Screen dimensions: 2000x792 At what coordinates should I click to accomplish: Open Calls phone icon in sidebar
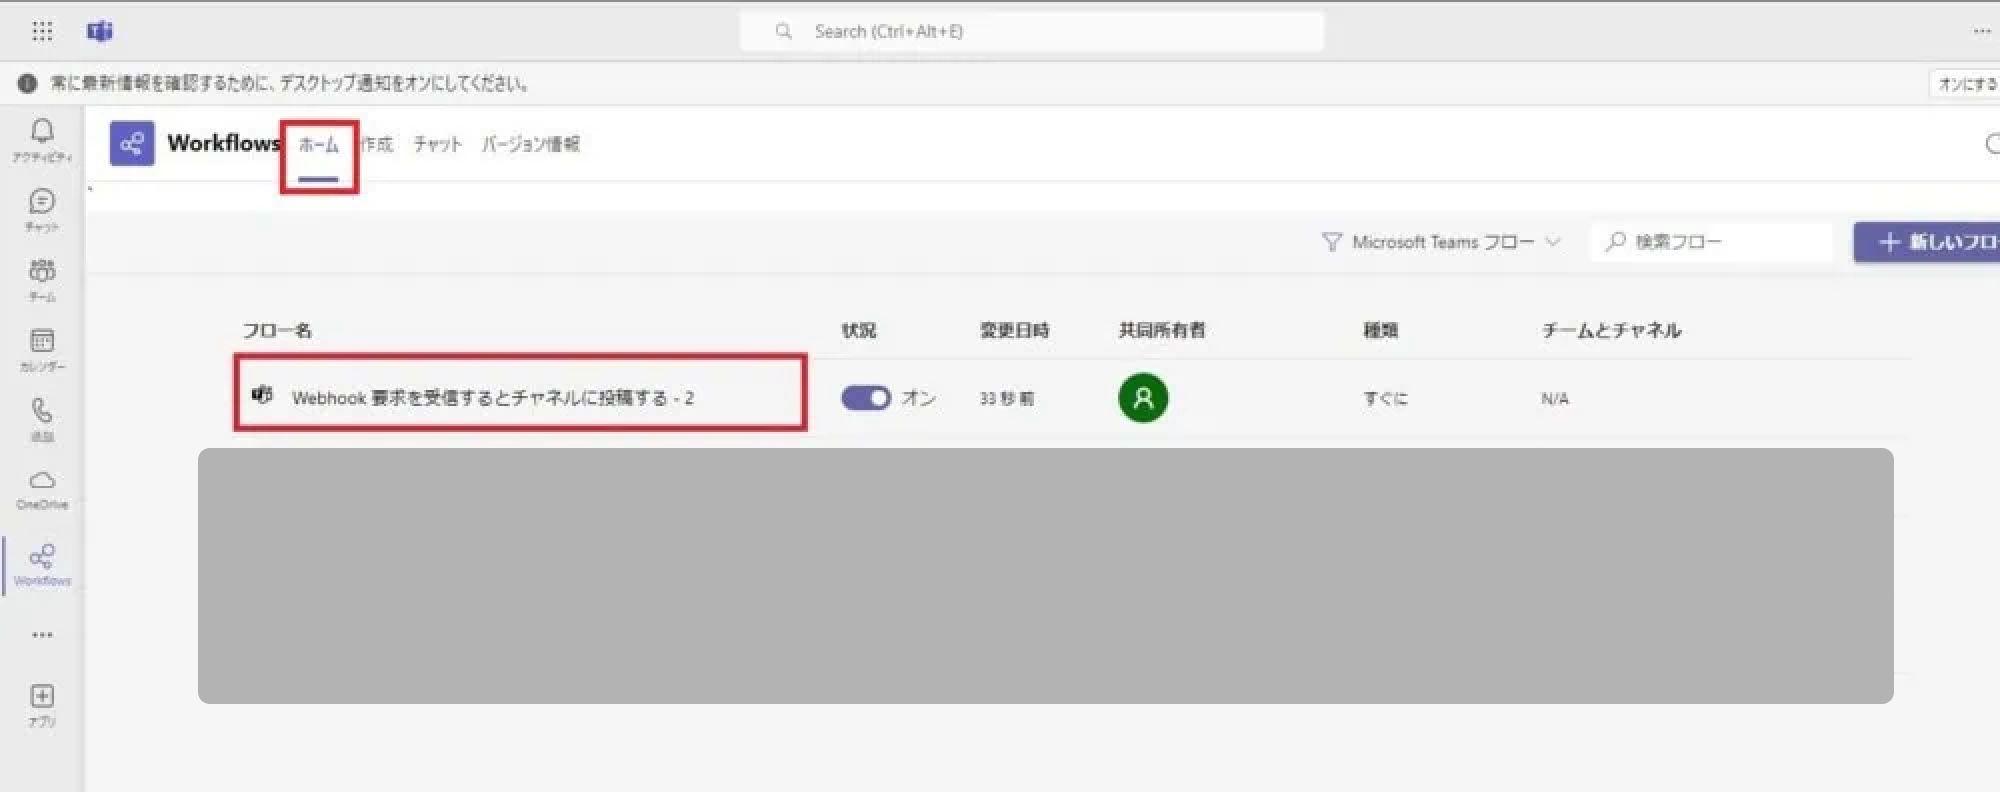(x=42, y=418)
